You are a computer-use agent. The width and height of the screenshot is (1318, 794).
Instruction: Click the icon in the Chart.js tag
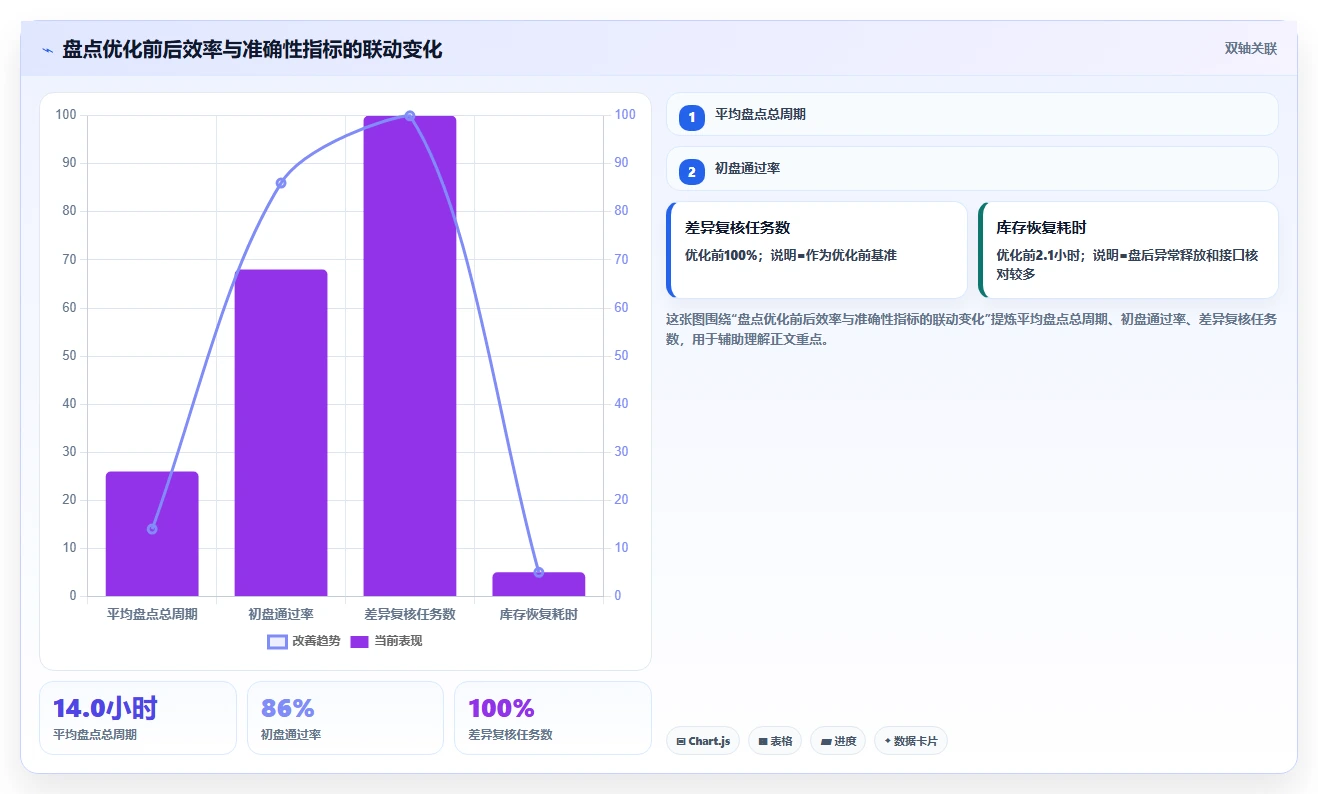pyautogui.click(x=681, y=742)
